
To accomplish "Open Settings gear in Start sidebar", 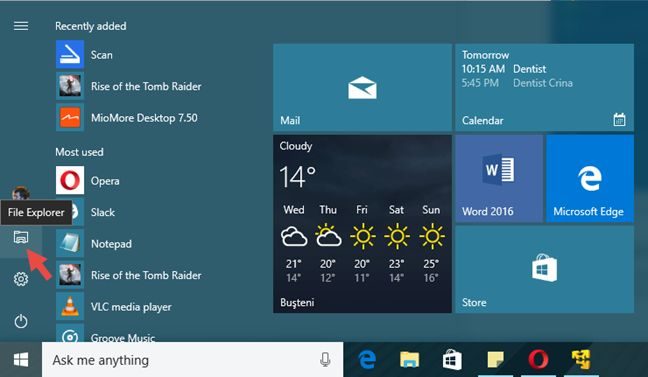I will point(21,279).
